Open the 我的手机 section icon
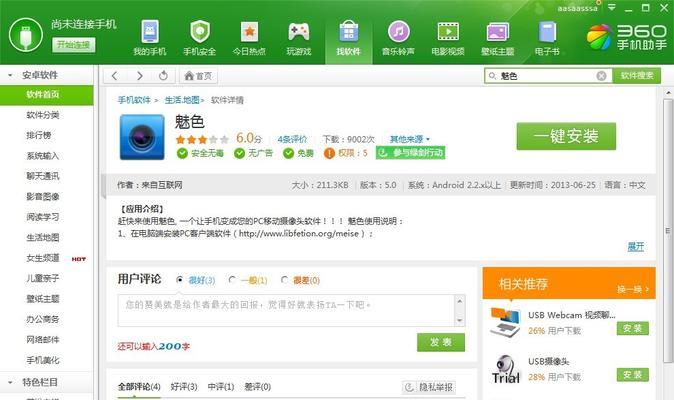This screenshot has height=400, width=674. 150,31
